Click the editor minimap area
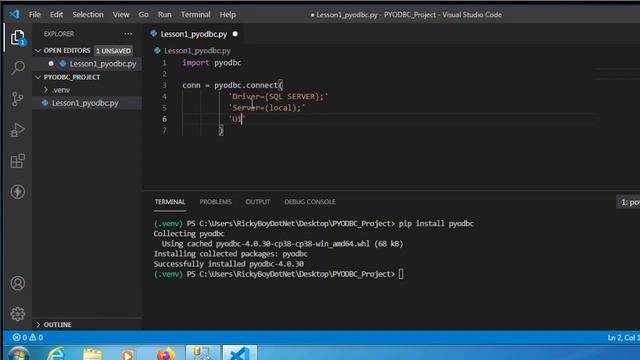 [x=618, y=74]
